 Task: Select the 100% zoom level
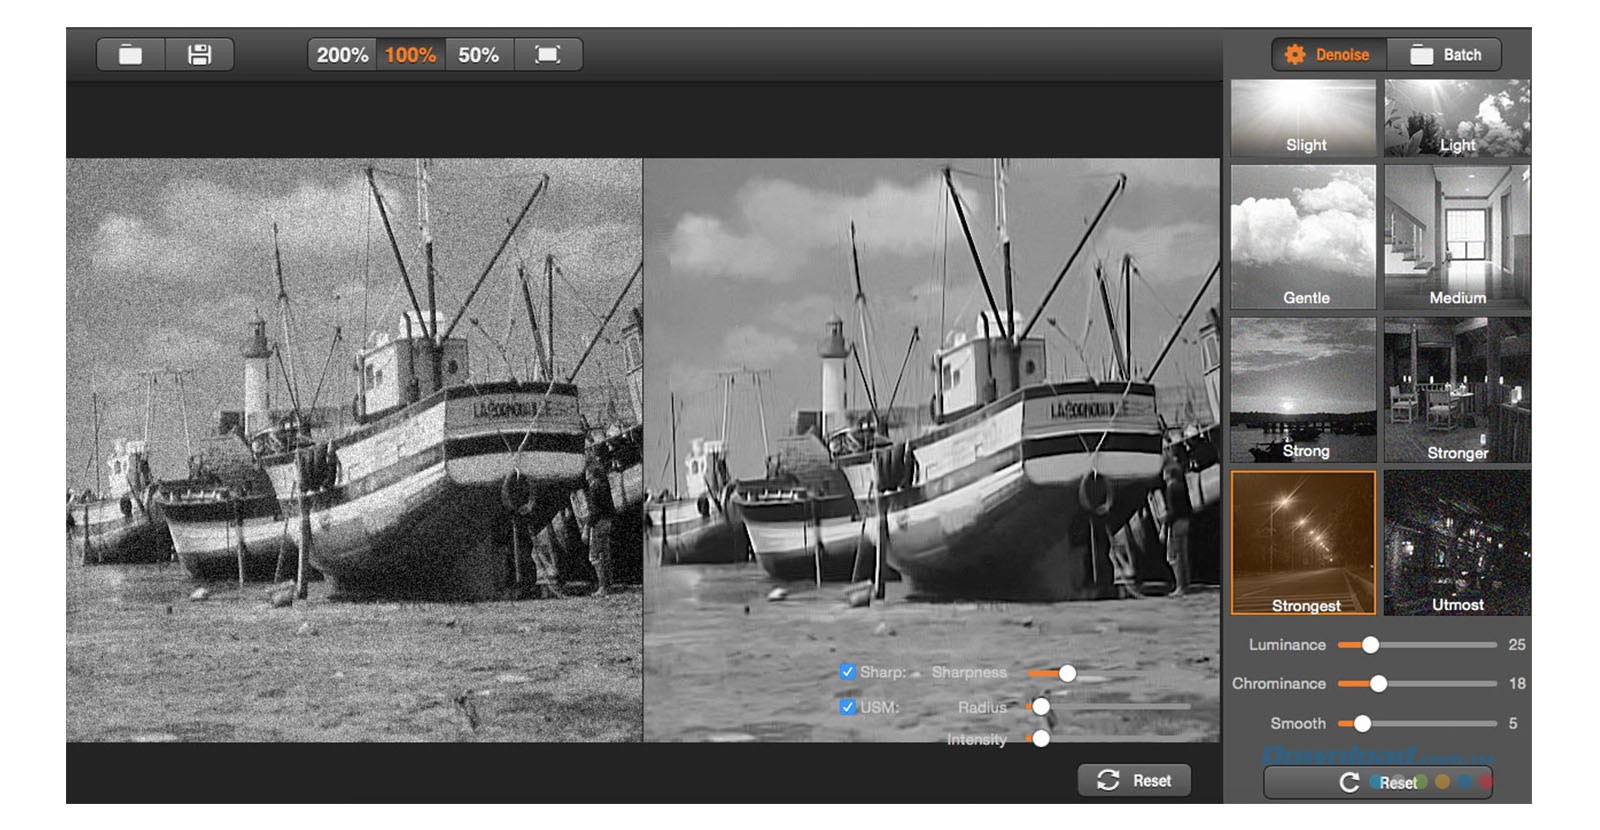coord(410,55)
